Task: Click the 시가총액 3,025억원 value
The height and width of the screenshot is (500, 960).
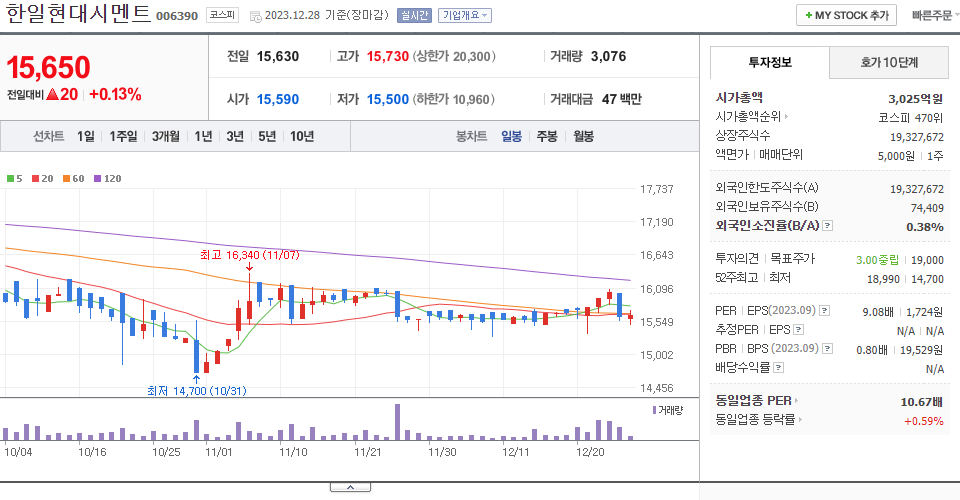Action: pos(915,99)
